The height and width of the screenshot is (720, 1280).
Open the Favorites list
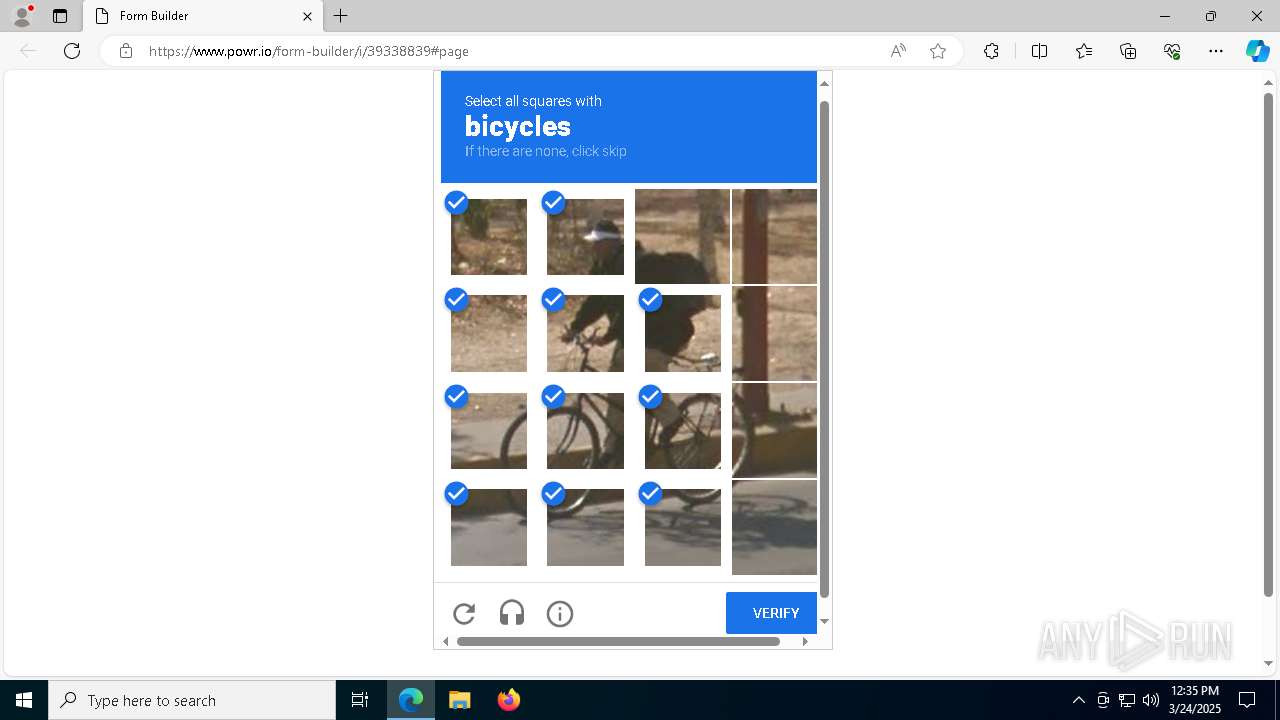(x=1084, y=51)
